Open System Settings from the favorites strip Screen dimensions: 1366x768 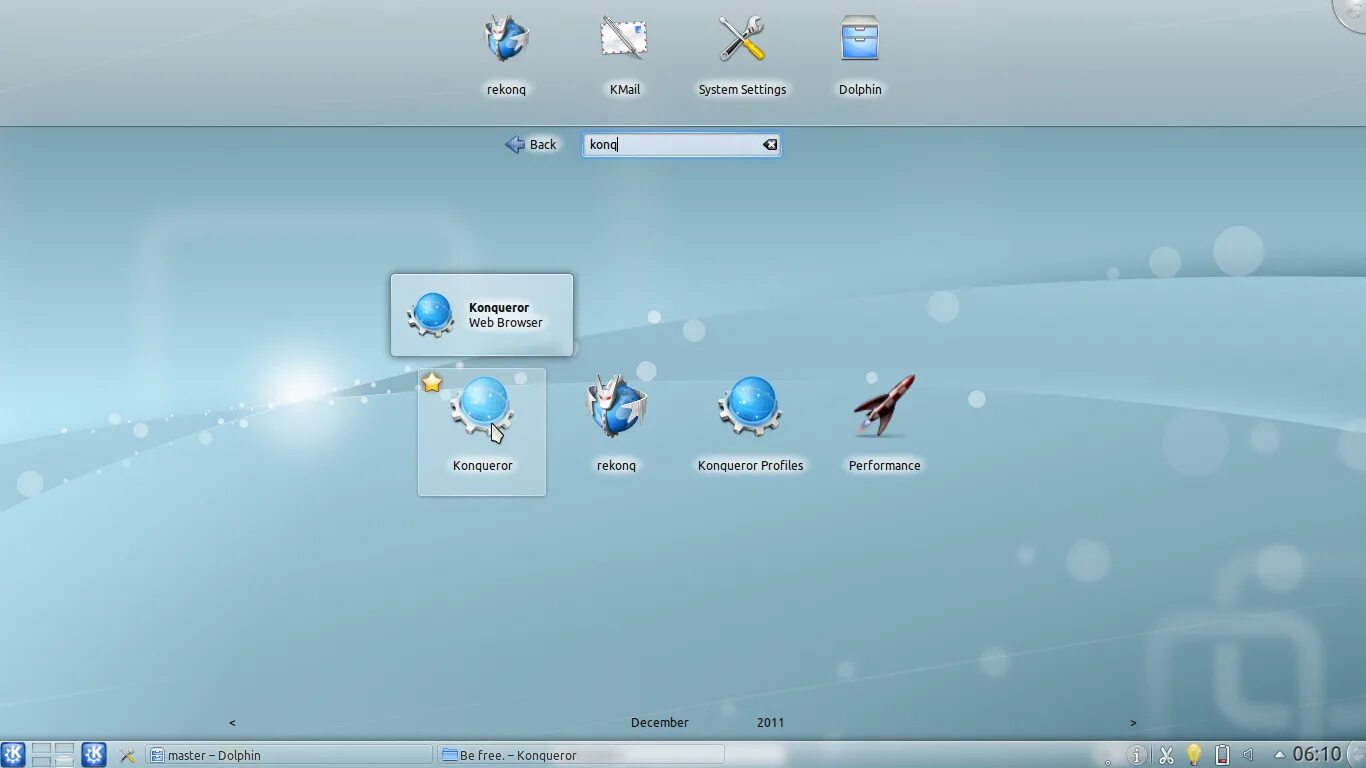[x=742, y=55]
